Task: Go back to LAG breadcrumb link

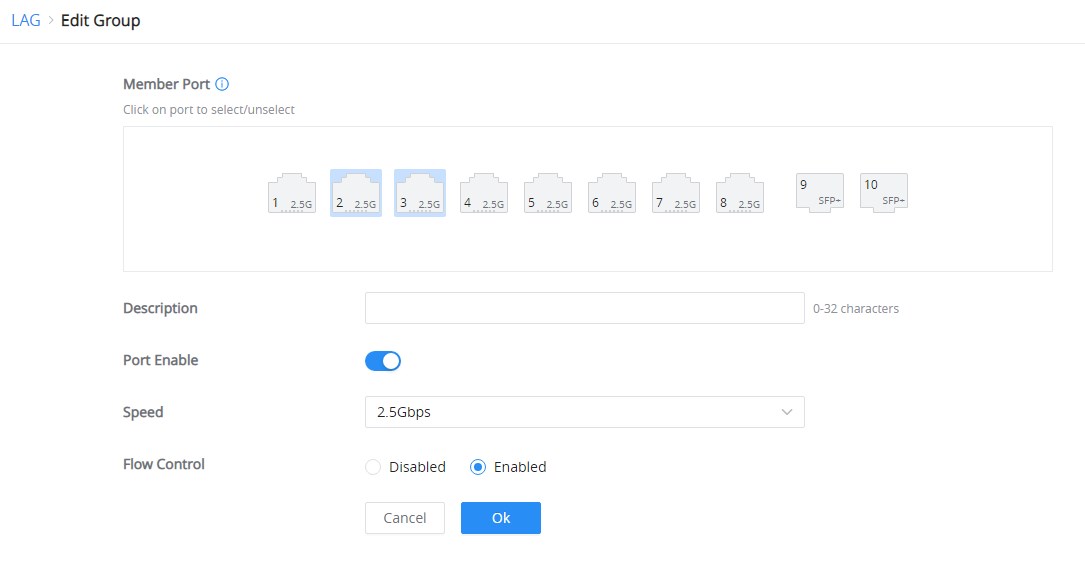Action: [26, 21]
